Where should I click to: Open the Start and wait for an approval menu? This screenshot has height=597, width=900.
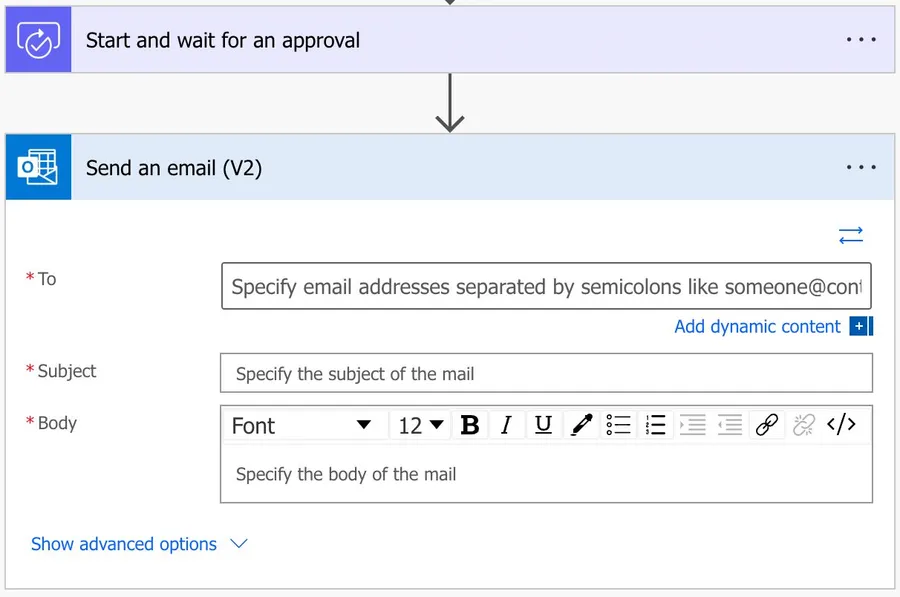tap(861, 40)
